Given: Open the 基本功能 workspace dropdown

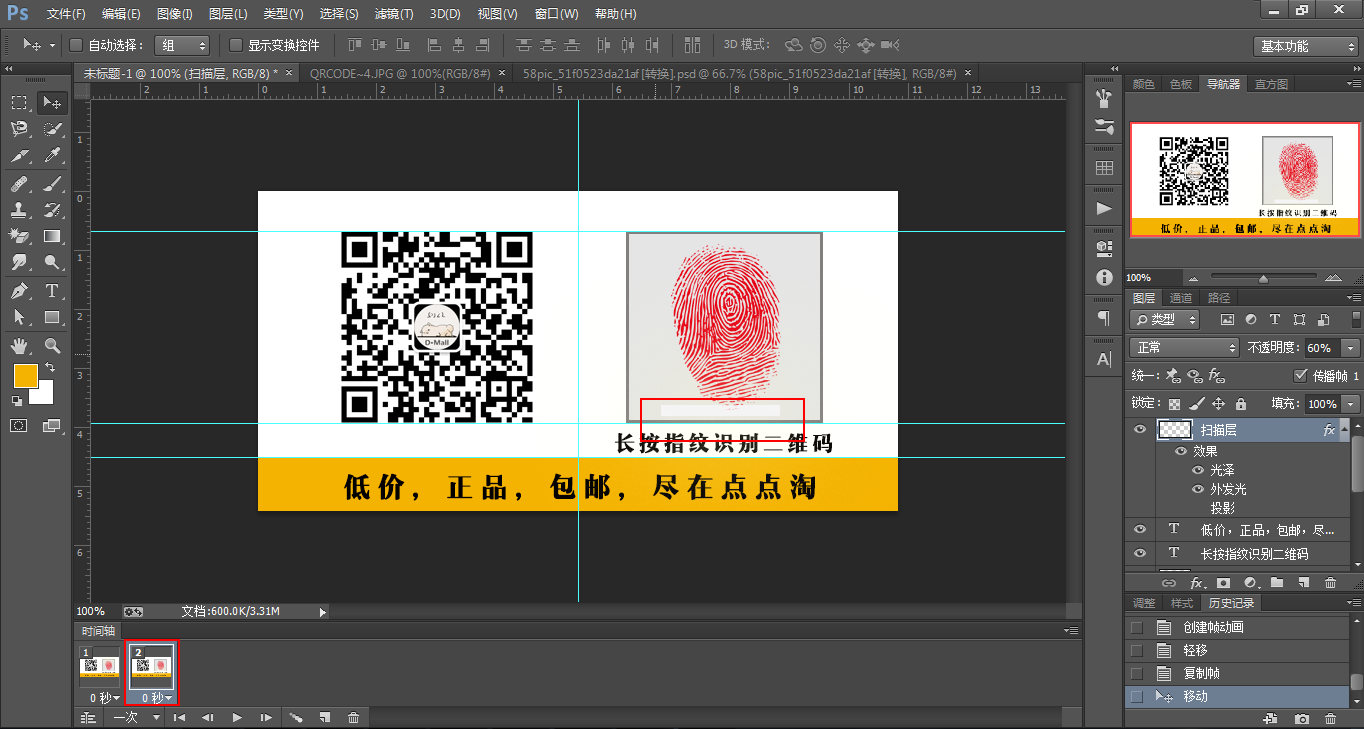Looking at the screenshot, I should pos(1305,46).
